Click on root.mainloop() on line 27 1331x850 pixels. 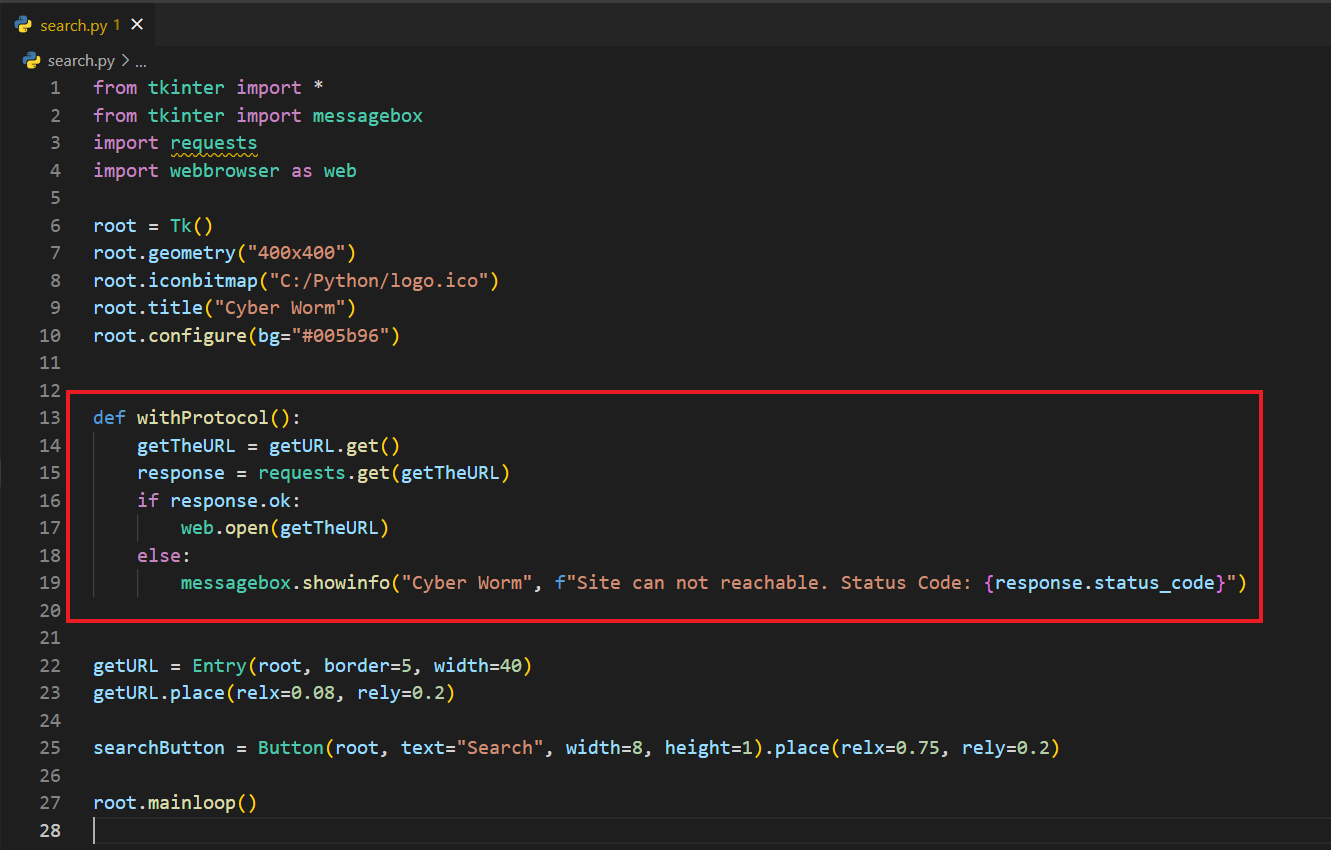(175, 803)
